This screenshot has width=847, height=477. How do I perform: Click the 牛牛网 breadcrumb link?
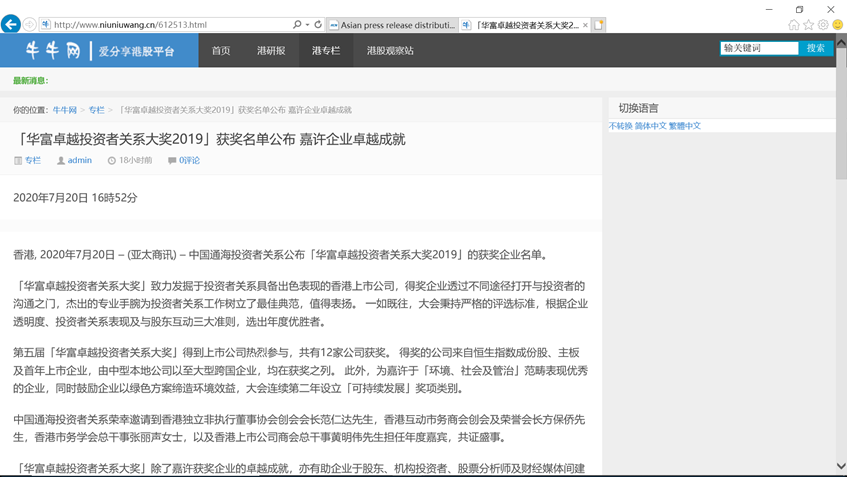pos(64,110)
